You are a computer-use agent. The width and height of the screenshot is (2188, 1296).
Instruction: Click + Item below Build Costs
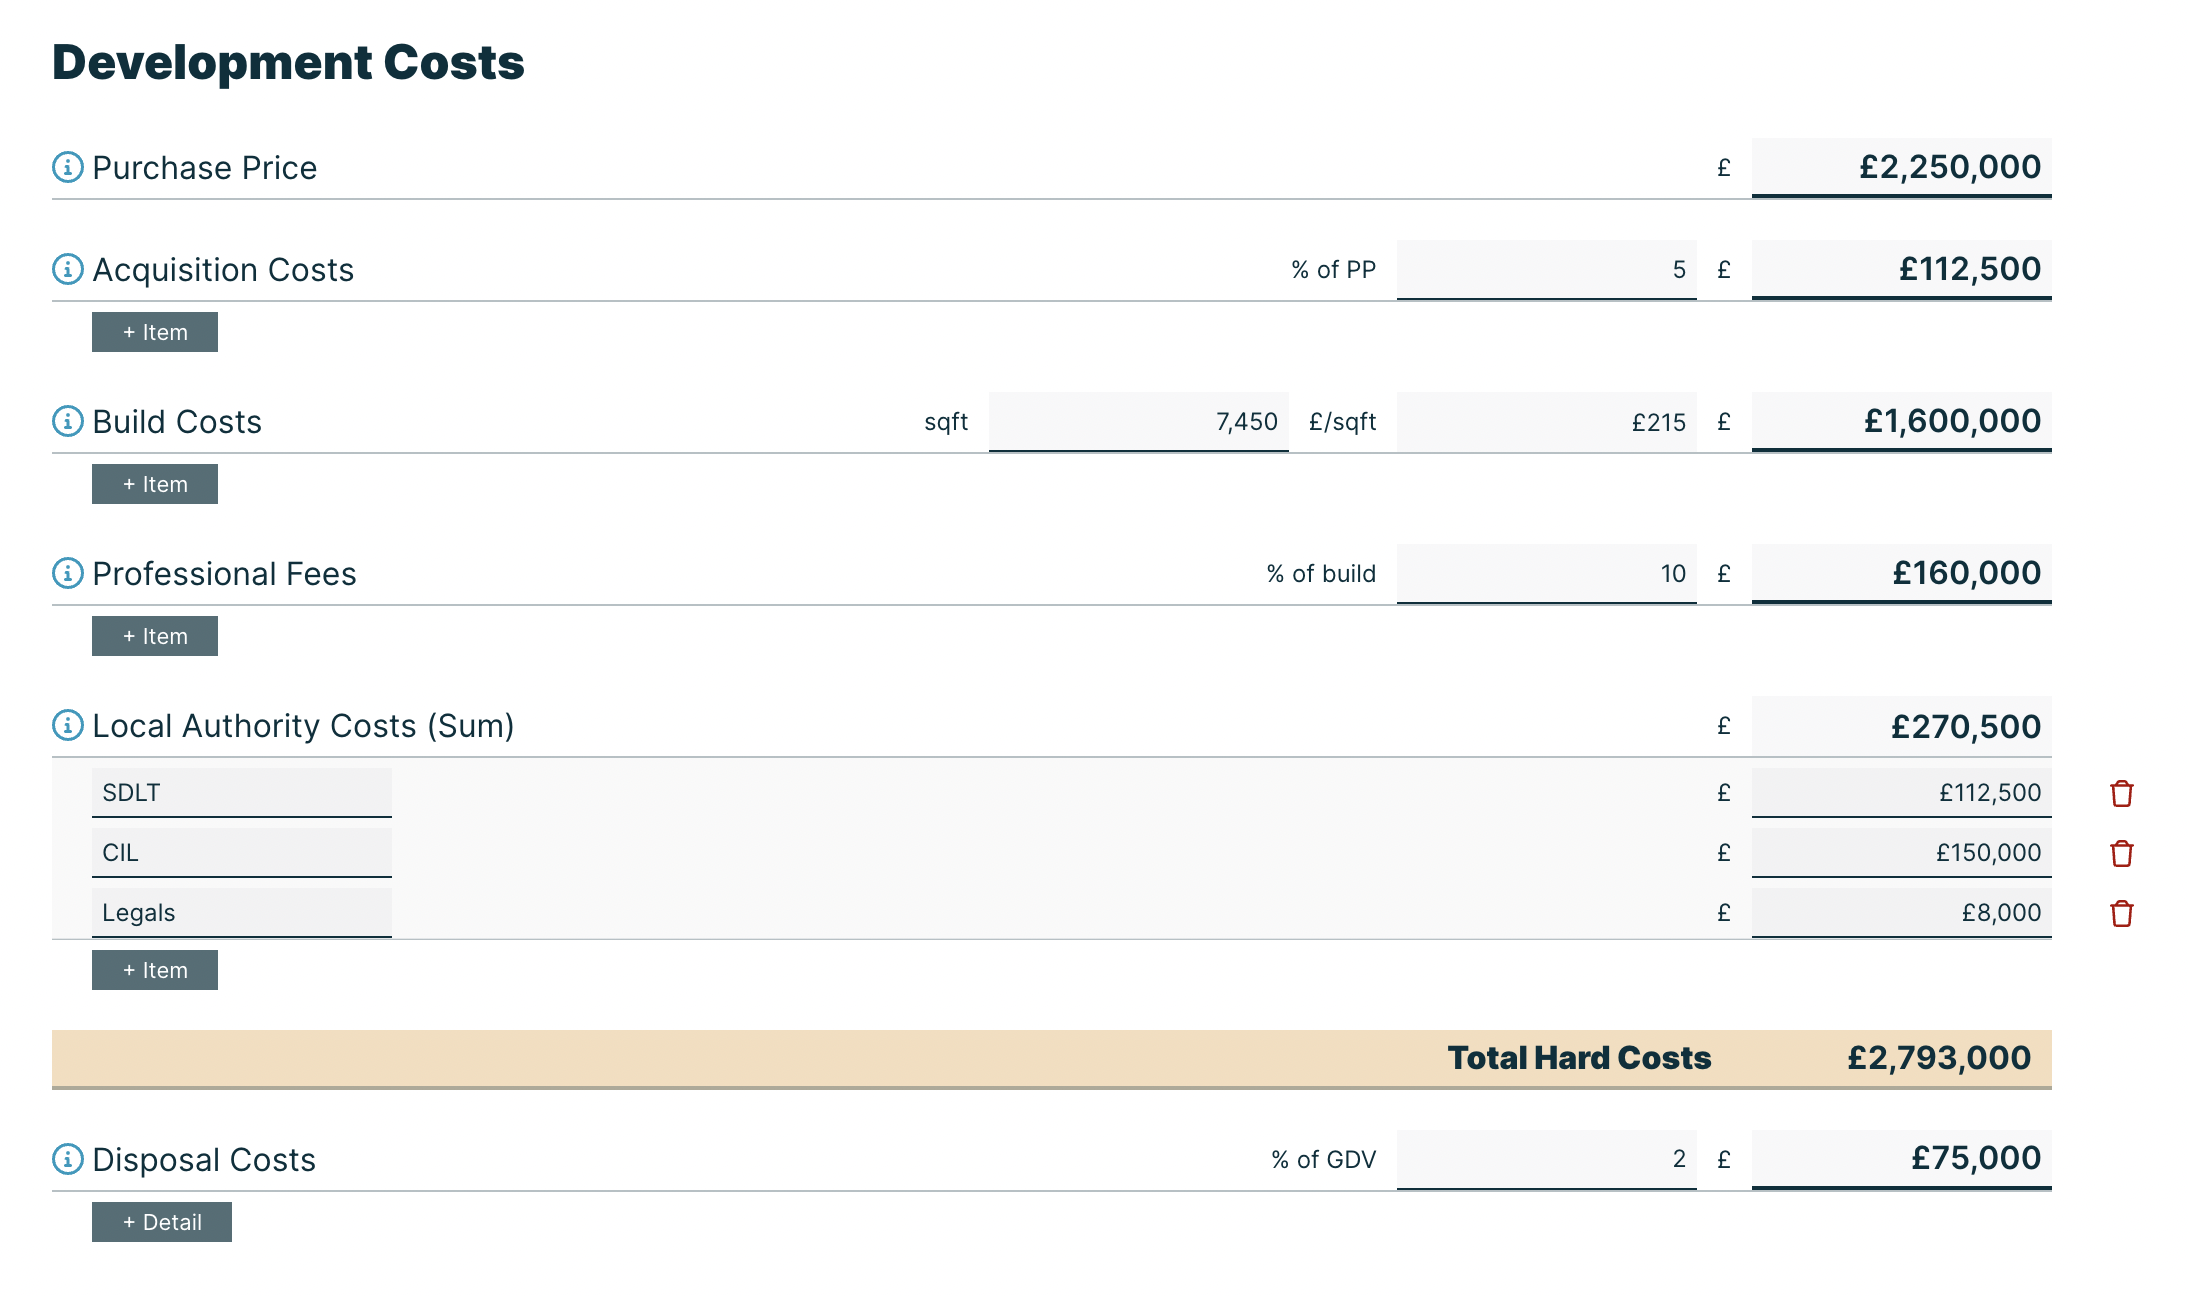click(154, 484)
